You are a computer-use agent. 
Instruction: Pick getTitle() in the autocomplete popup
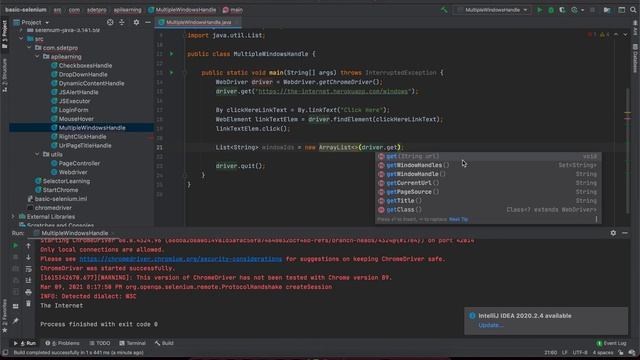[x=488, y=201]
